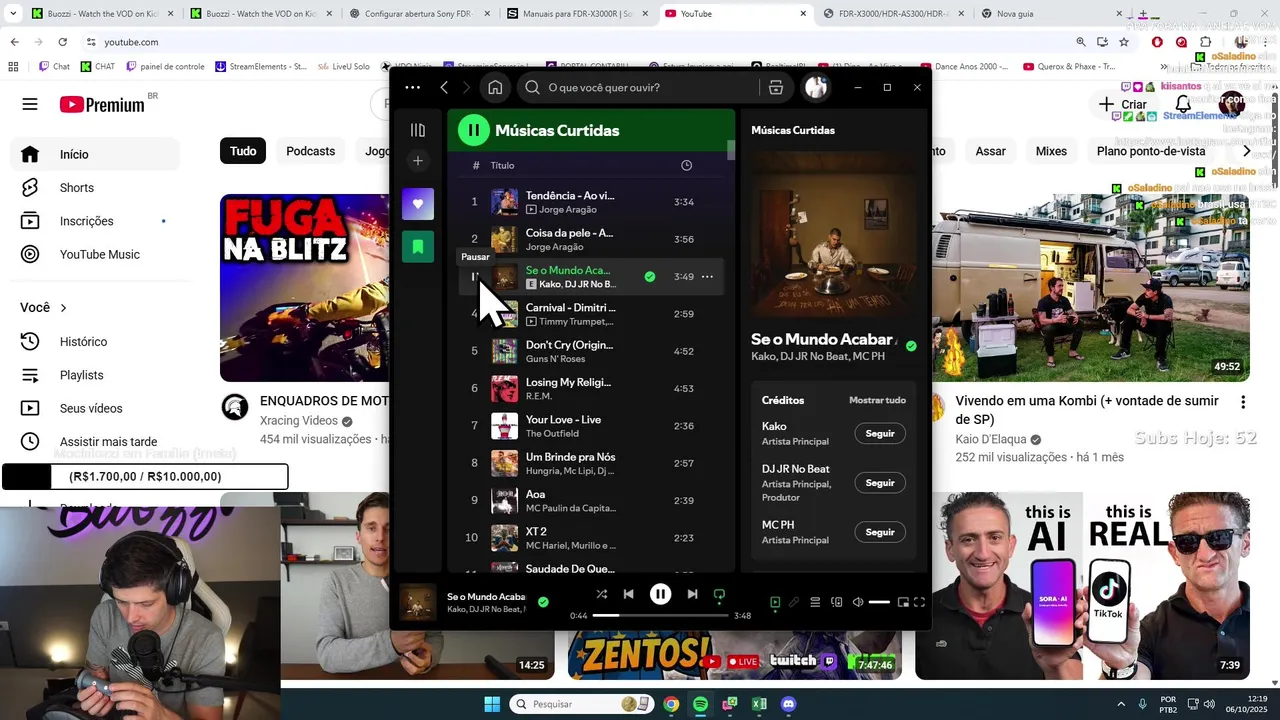
Task: Open YouTube Shorts in sidebar
Action: pyautogui.click(x=95, y=188)
